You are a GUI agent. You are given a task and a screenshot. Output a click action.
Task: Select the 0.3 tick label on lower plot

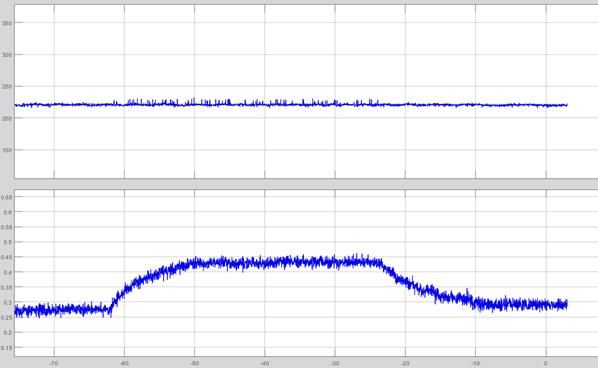8,303
